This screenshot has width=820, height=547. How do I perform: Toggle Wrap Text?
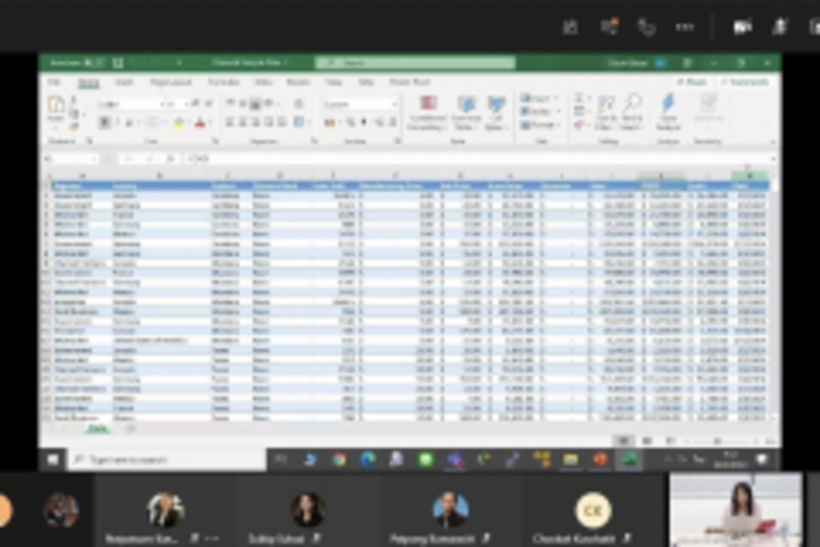[x=299, y=104]
